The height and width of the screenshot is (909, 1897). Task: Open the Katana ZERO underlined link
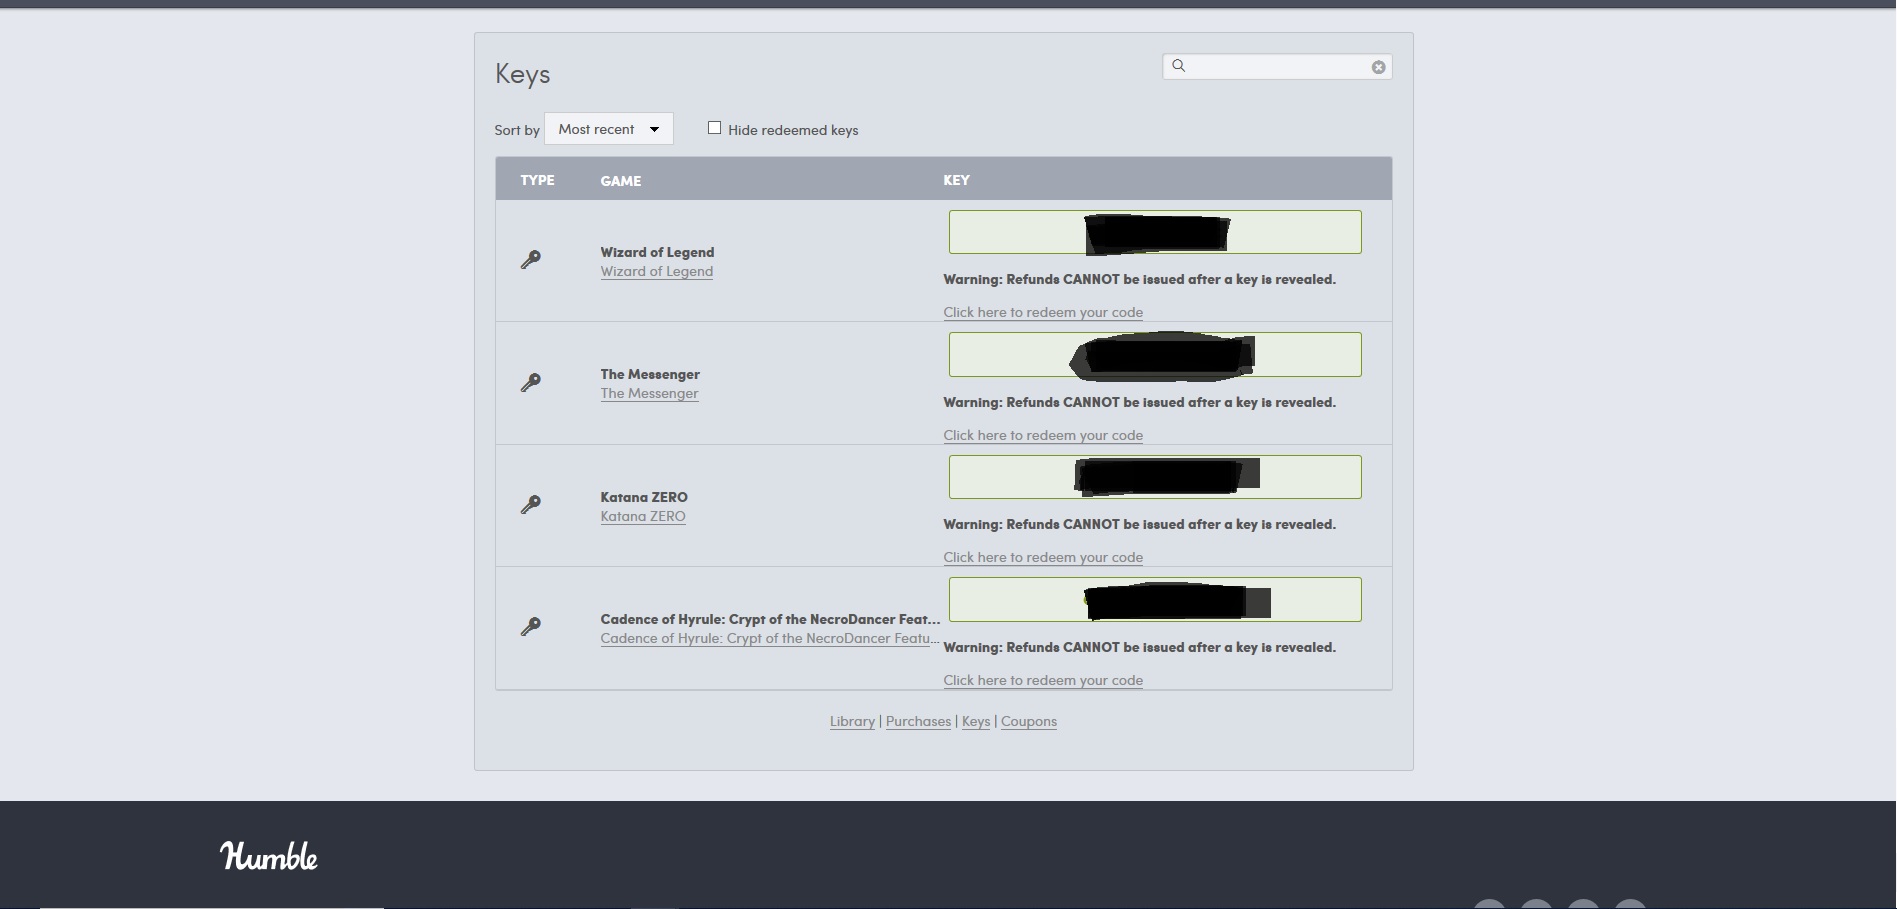pos(643,517)
